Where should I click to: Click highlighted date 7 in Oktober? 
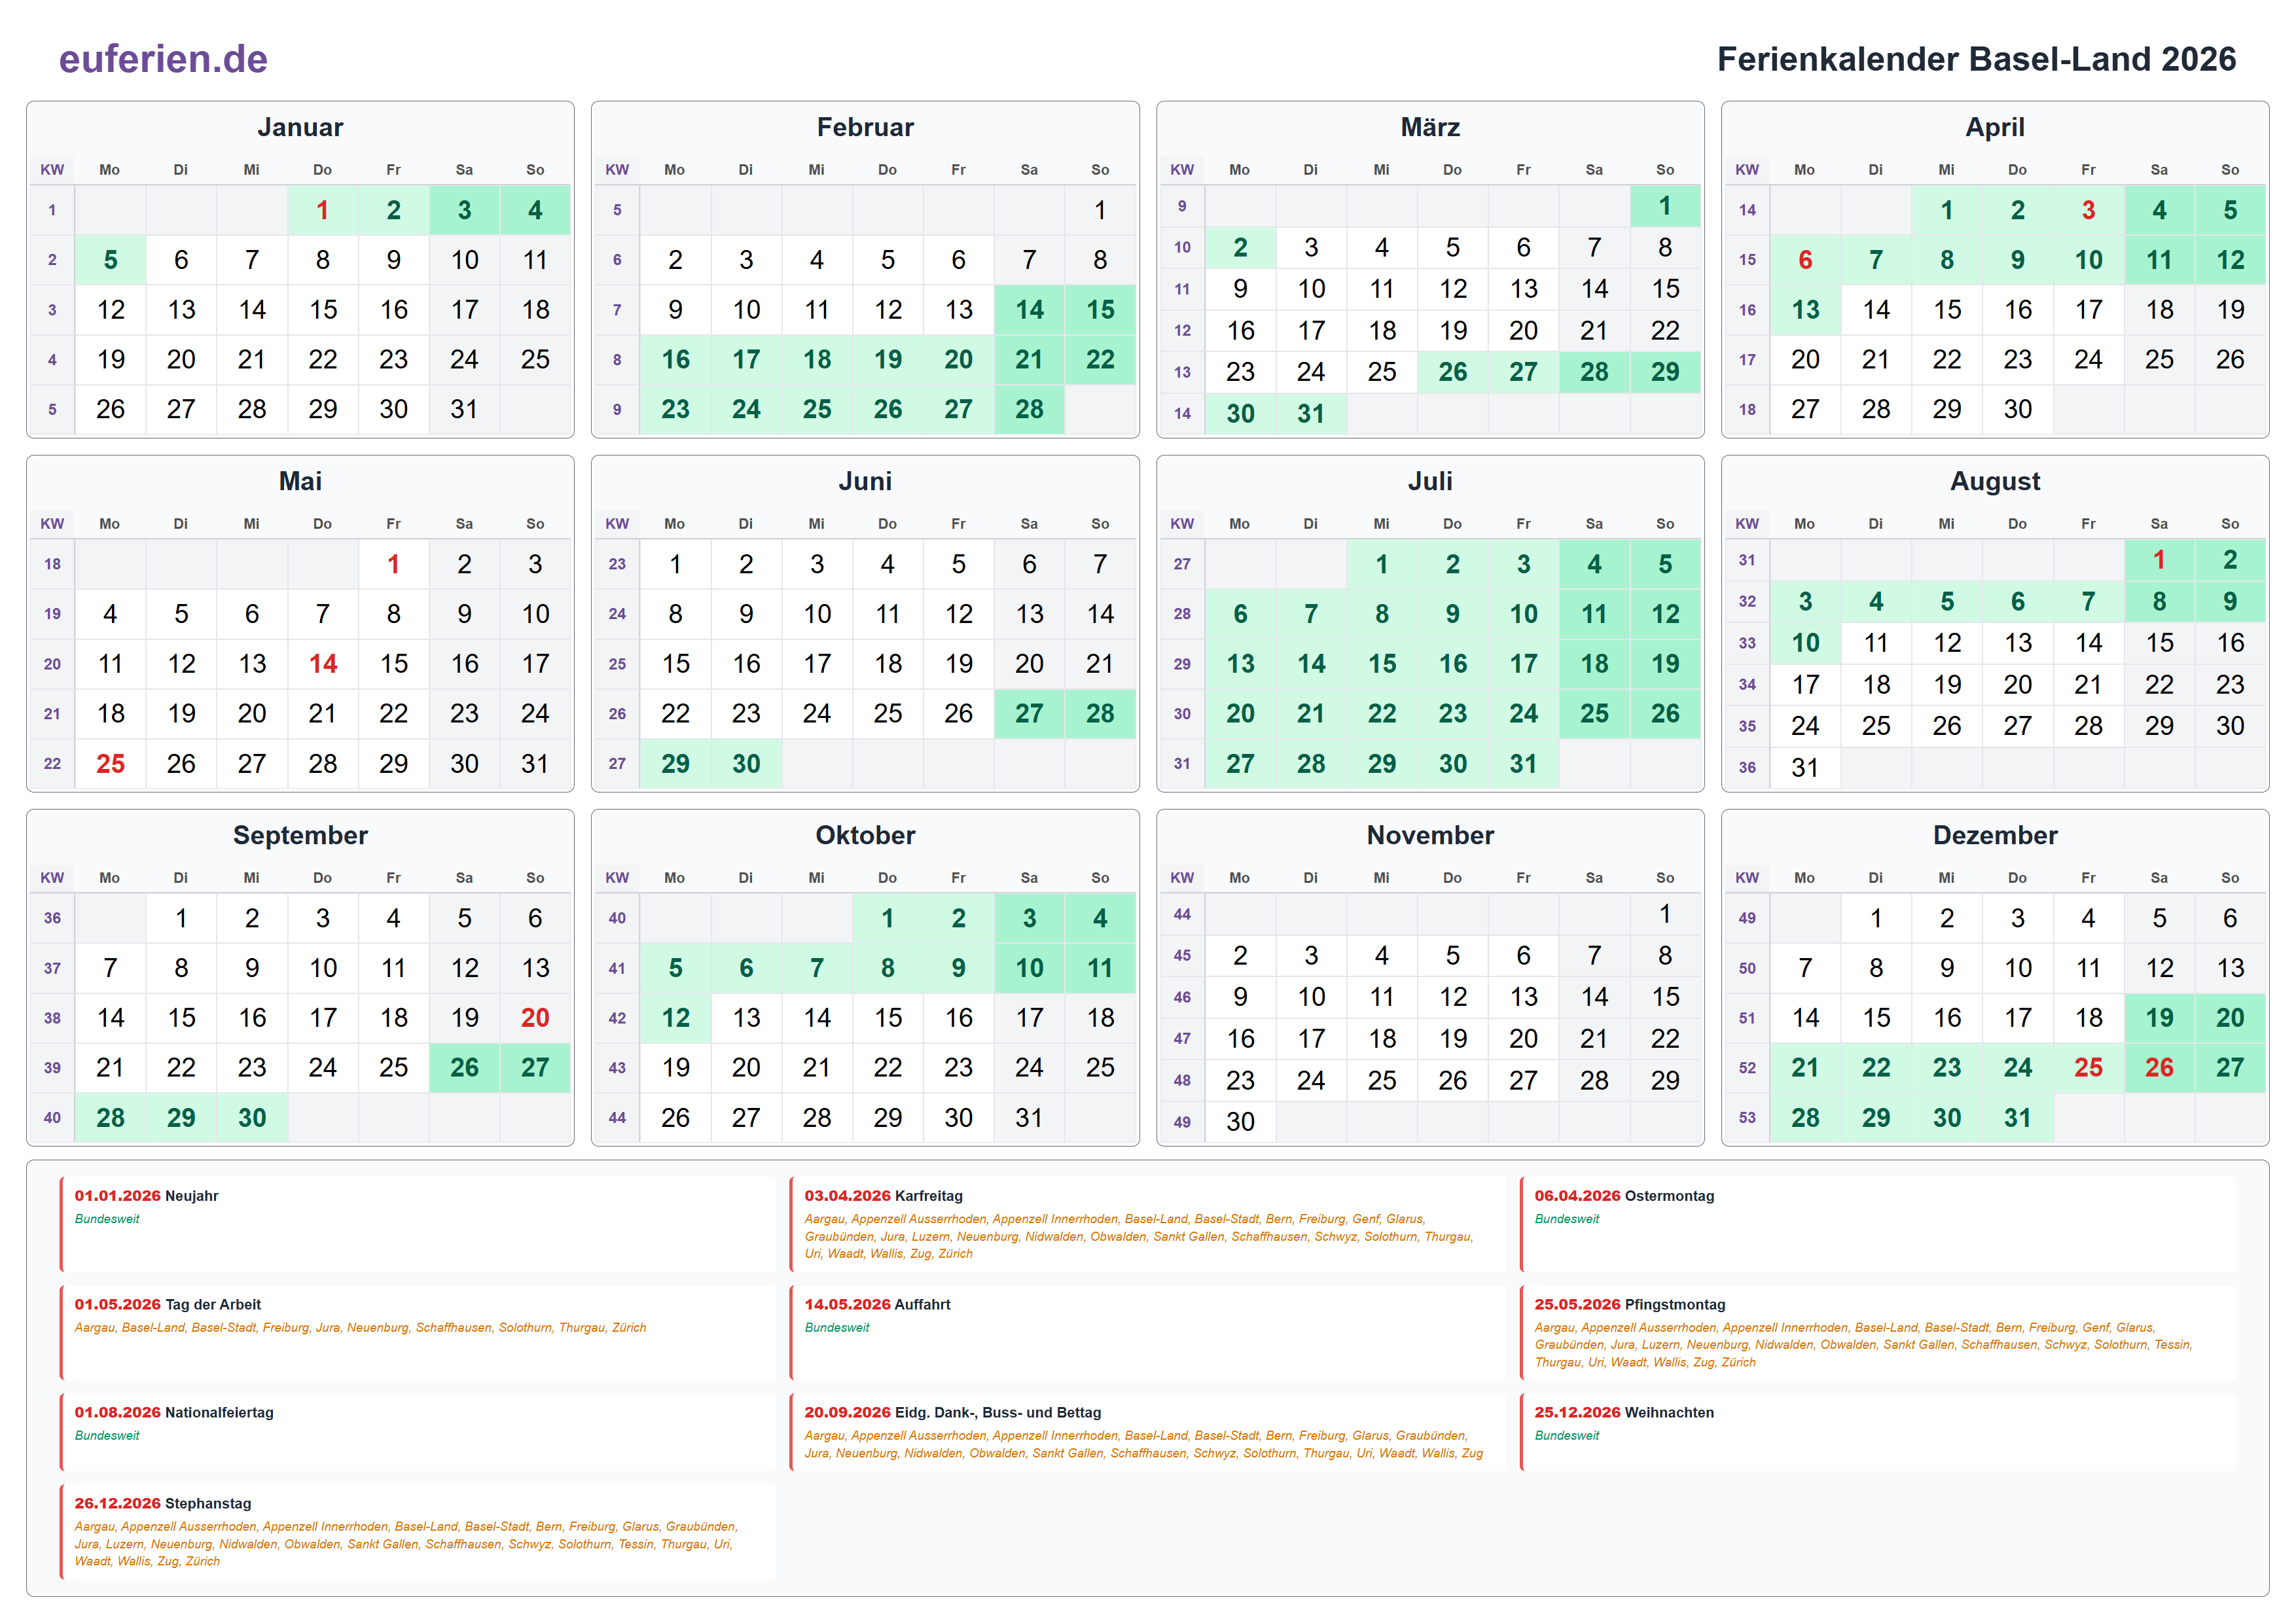(817, 968)
